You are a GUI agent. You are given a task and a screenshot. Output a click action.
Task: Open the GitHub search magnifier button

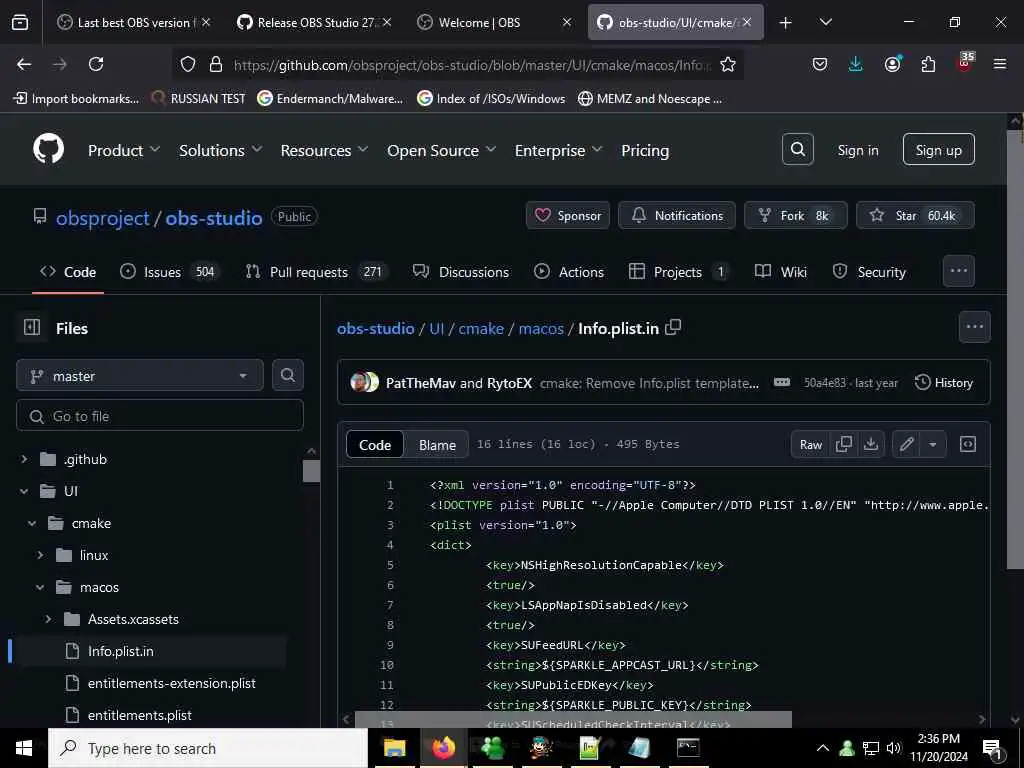(x=797, y=150)
